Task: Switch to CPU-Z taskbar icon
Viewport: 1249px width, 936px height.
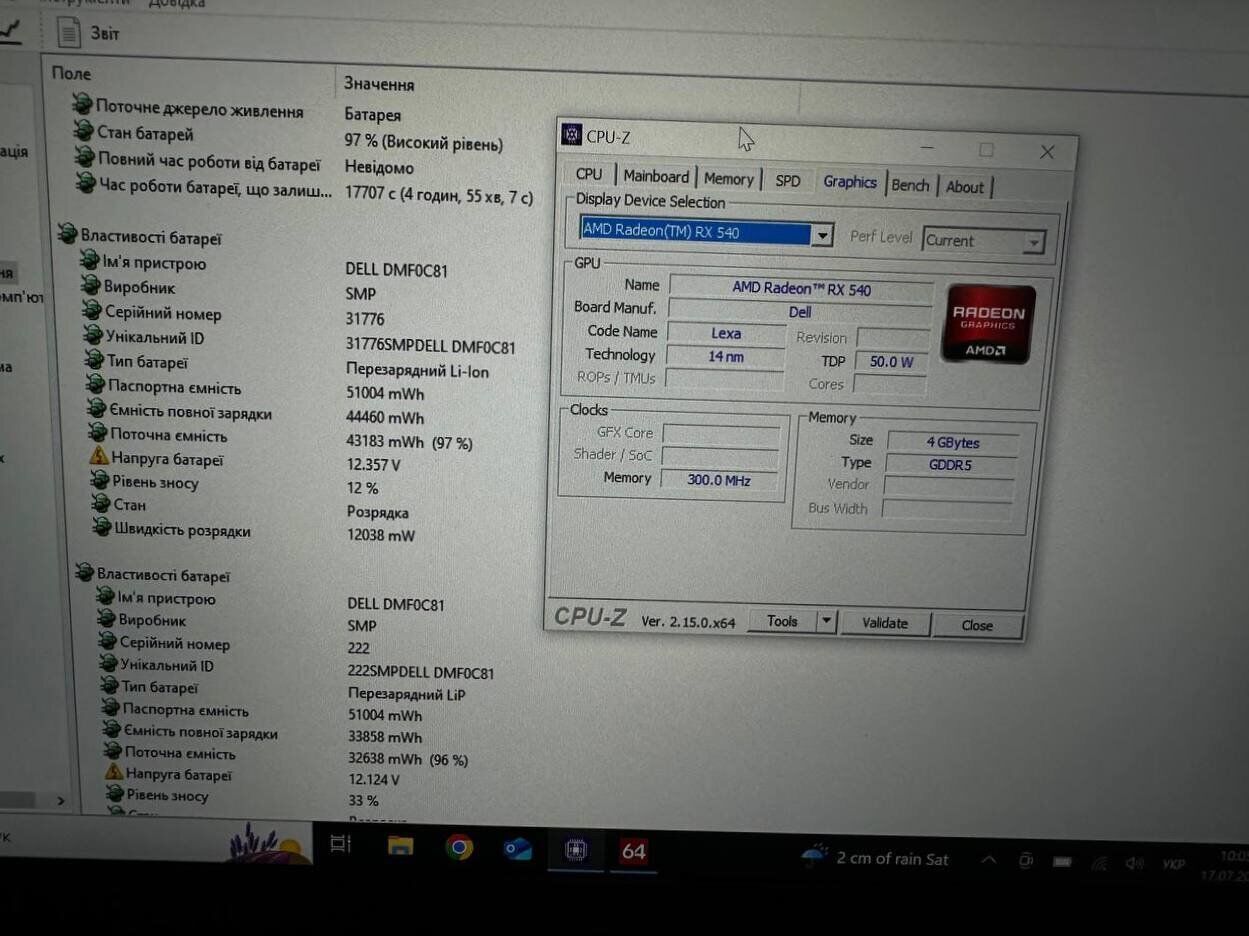Action: [x=575, y=850]
